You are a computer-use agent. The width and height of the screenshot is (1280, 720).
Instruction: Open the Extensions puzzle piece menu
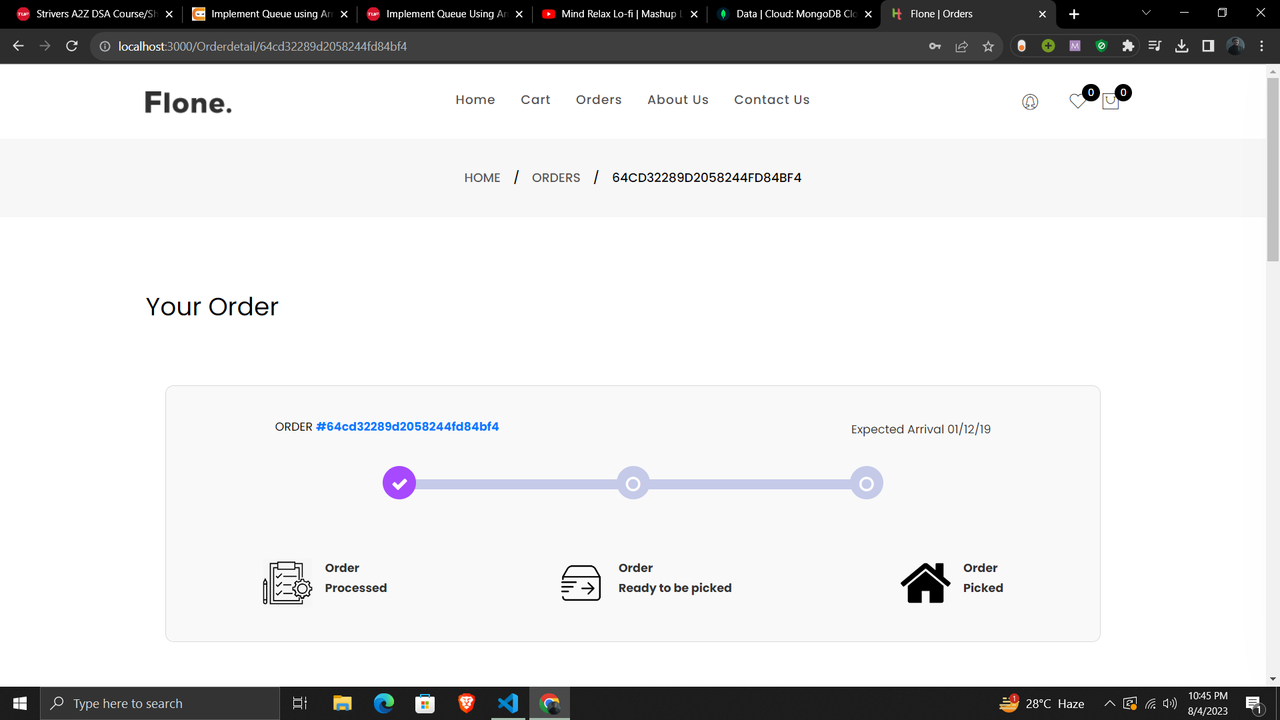pyautogui.click(x=1128, y=46)
